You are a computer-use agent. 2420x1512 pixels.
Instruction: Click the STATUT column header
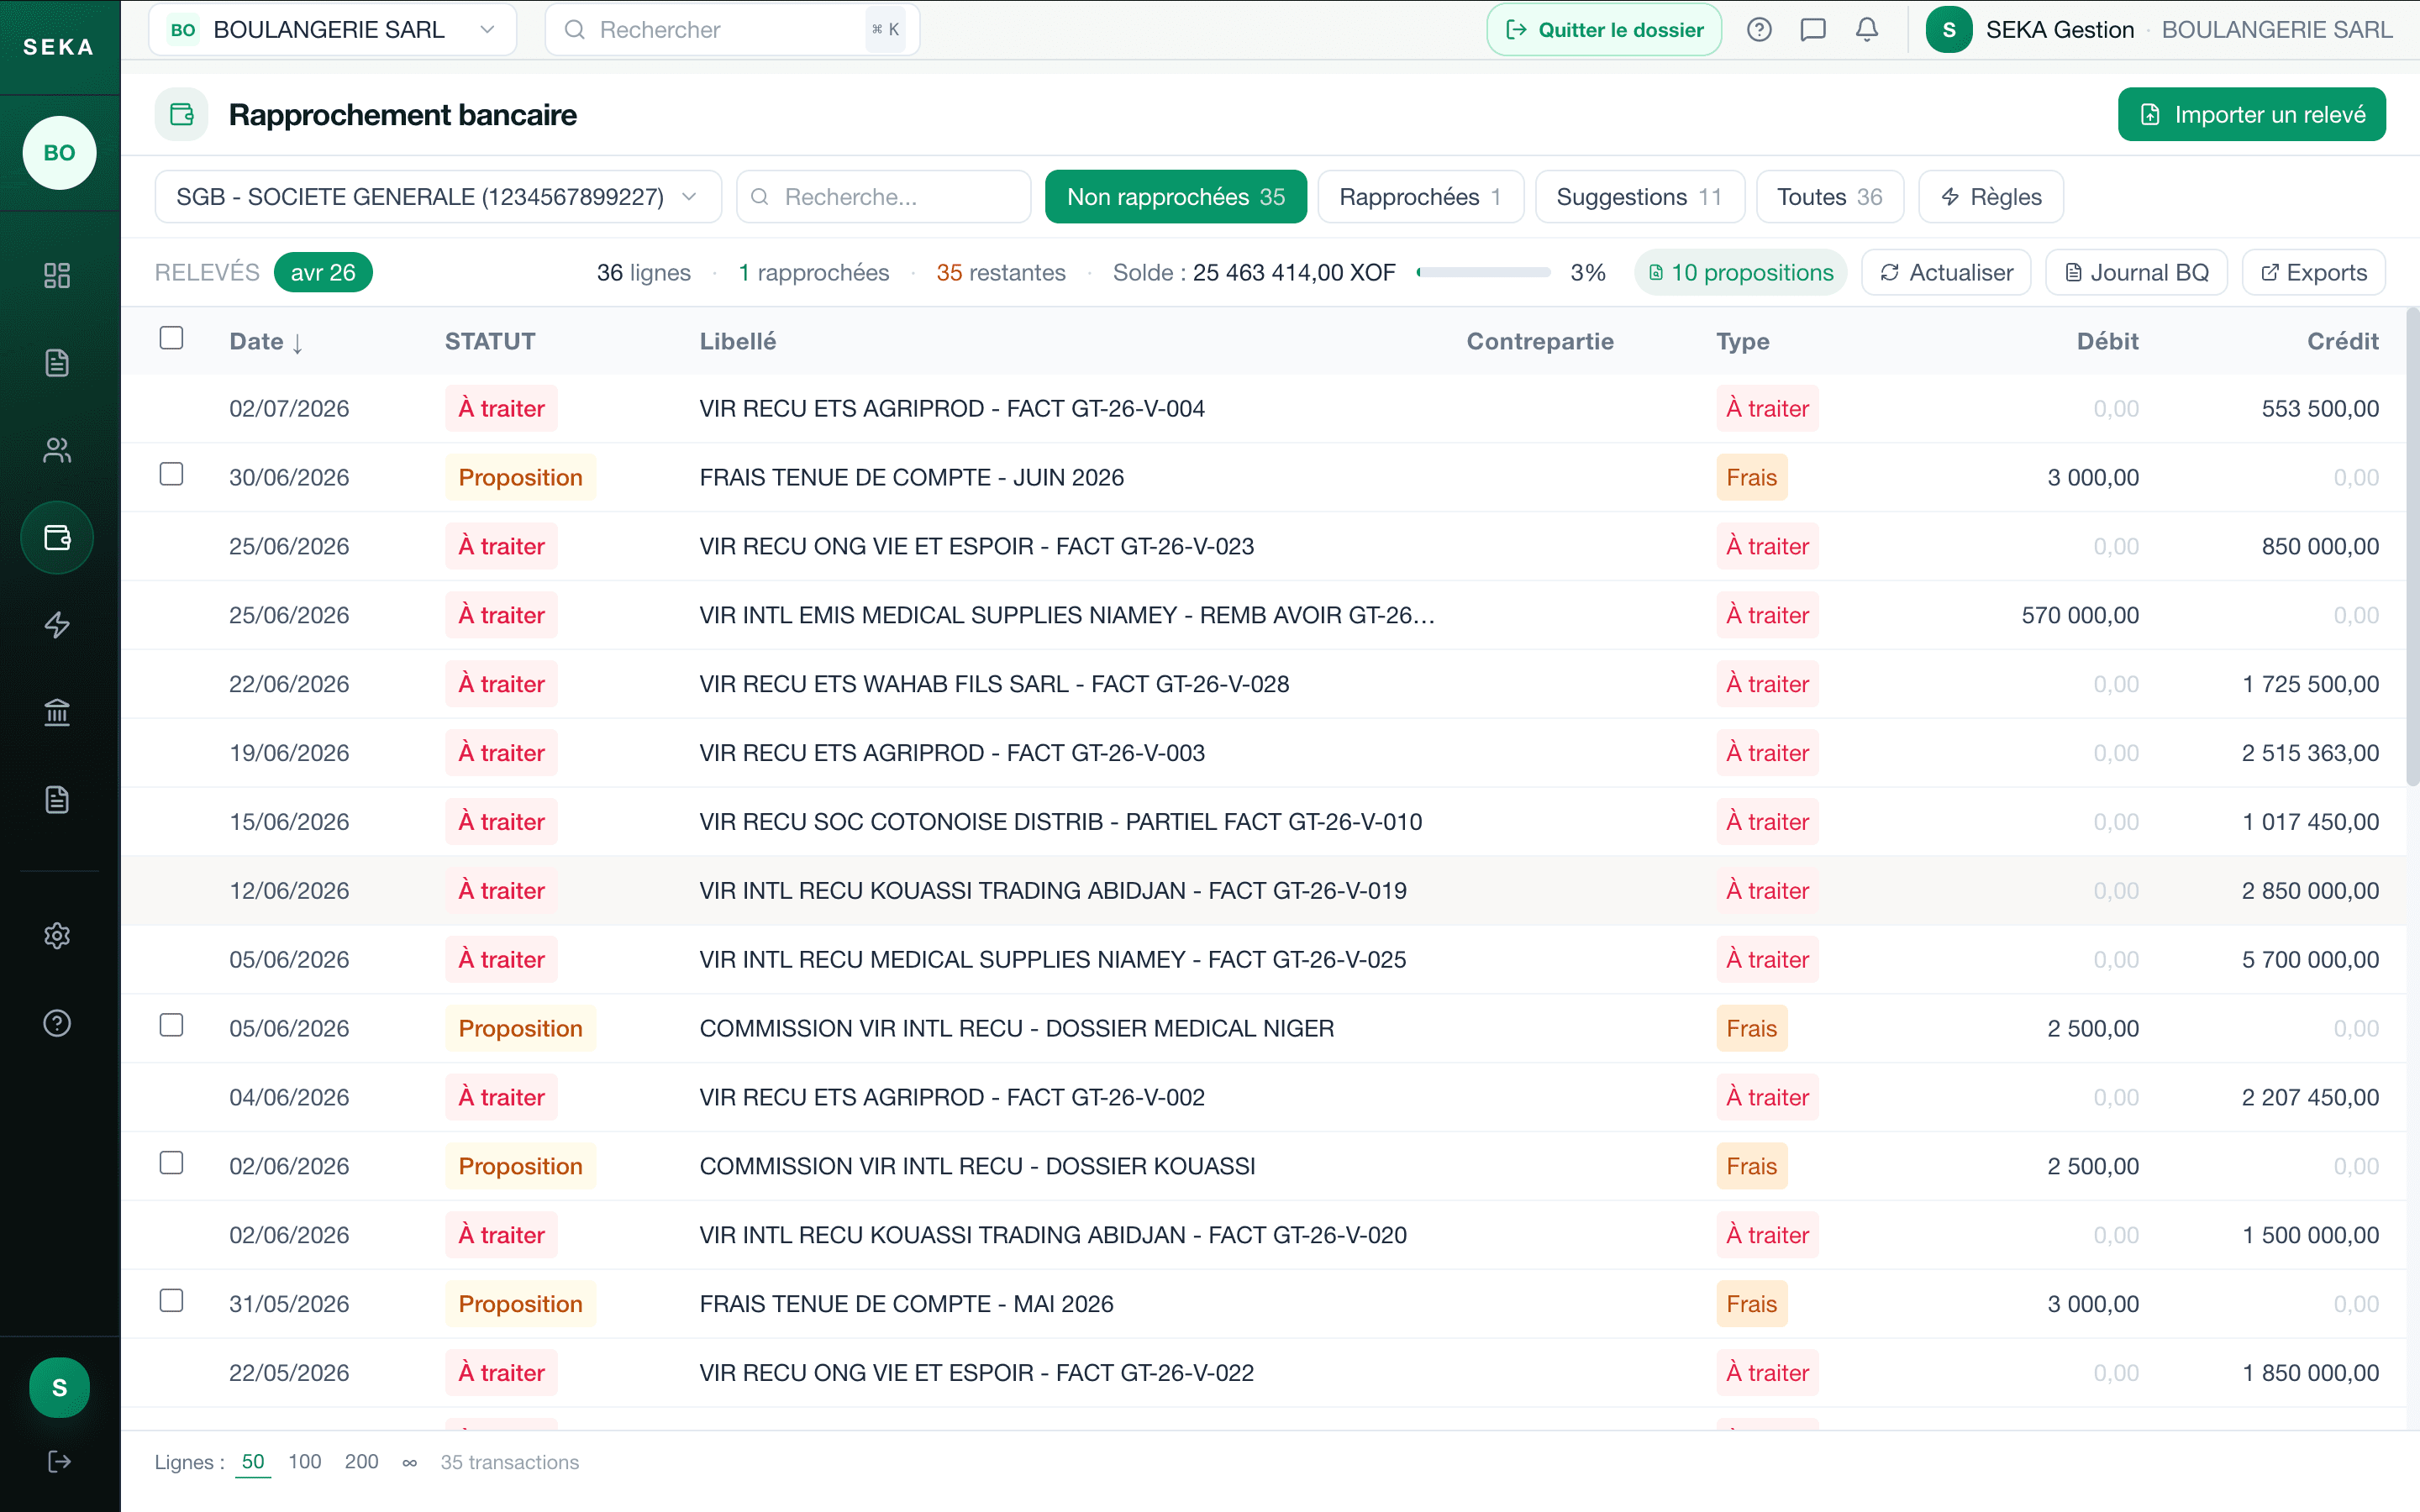490,341
